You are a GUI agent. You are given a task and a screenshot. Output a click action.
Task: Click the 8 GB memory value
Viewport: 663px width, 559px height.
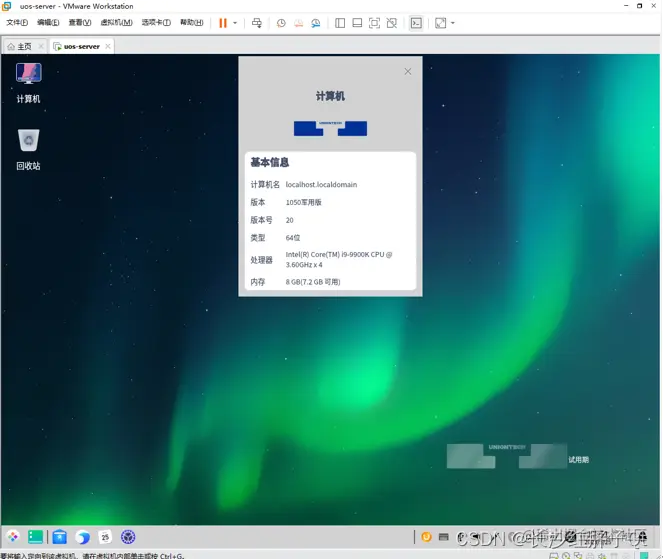click(313, 282)
